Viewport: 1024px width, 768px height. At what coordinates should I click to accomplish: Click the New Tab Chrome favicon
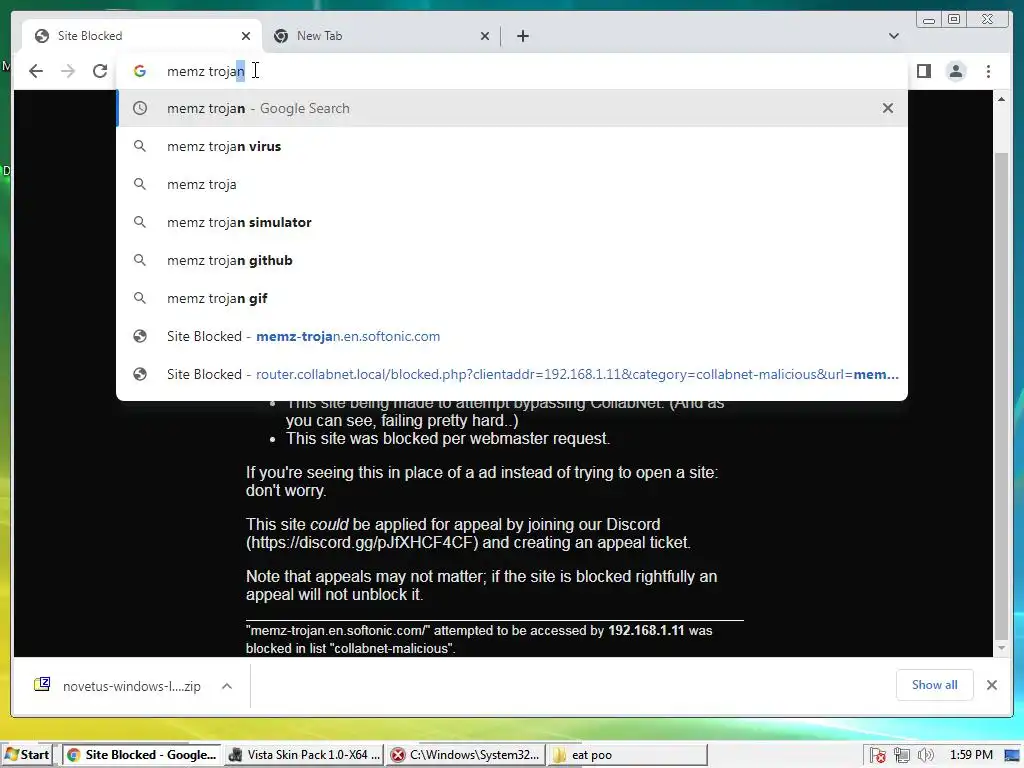281,36
